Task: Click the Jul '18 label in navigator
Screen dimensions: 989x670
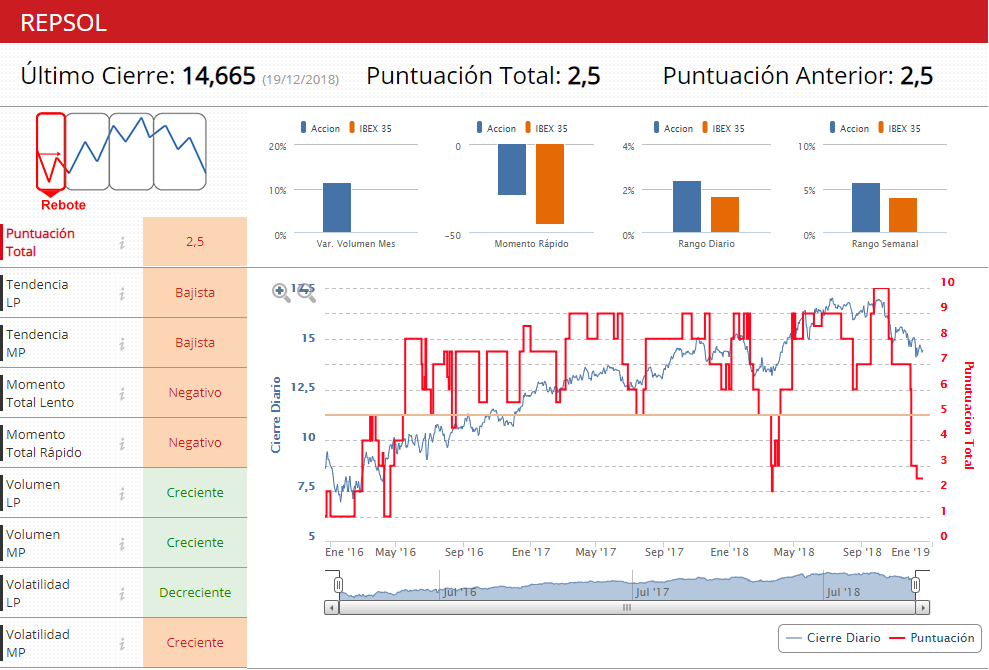Action: click(x=843, y=592)
